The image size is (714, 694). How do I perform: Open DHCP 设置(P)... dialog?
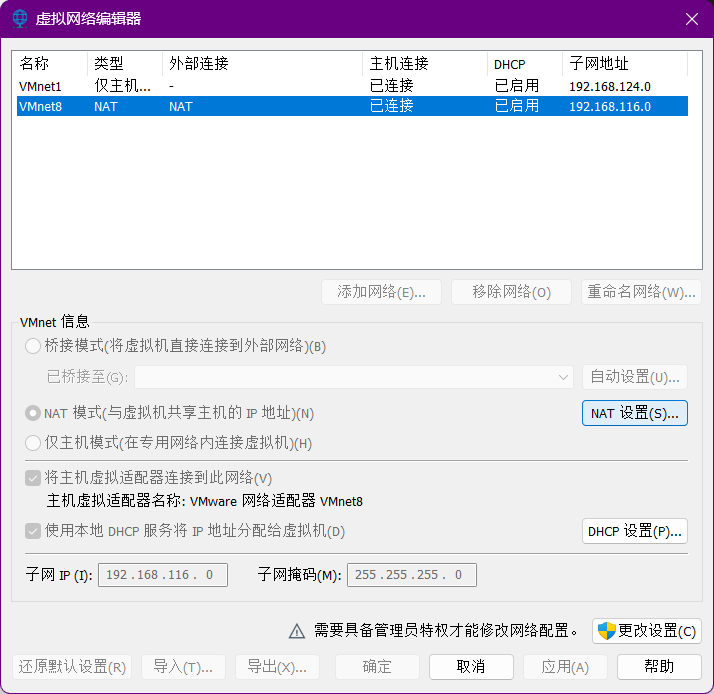[x=635, y=531]
